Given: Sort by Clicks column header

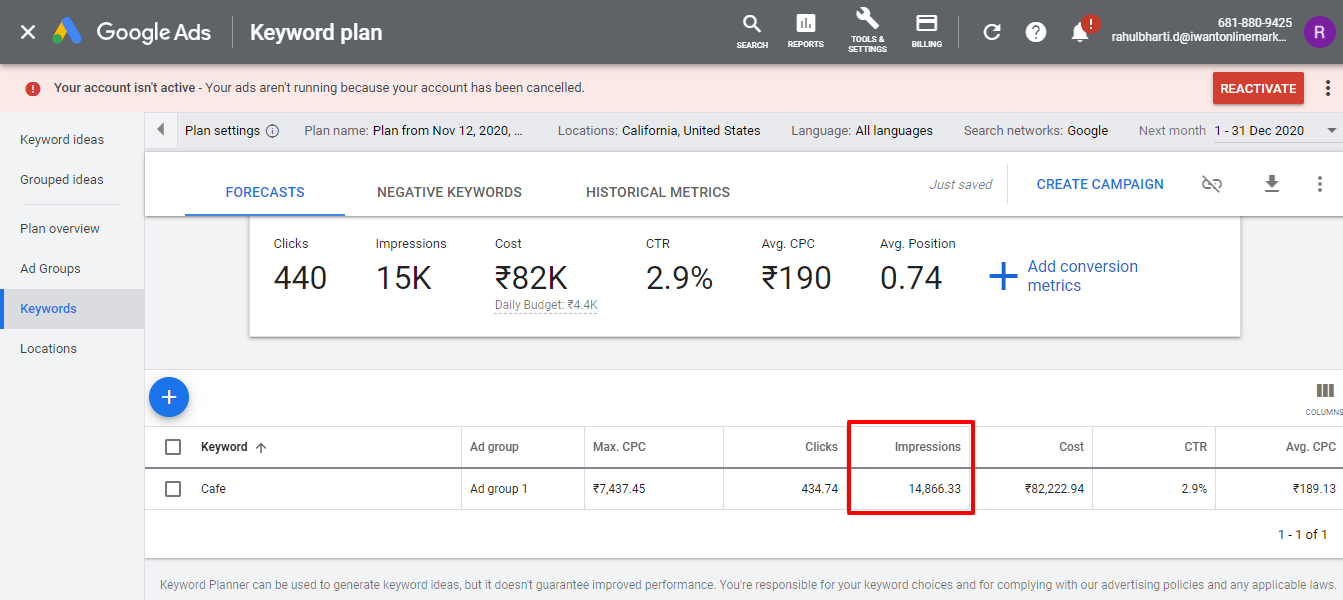Looking at the screenshot, I should click(x=821, y=447).
